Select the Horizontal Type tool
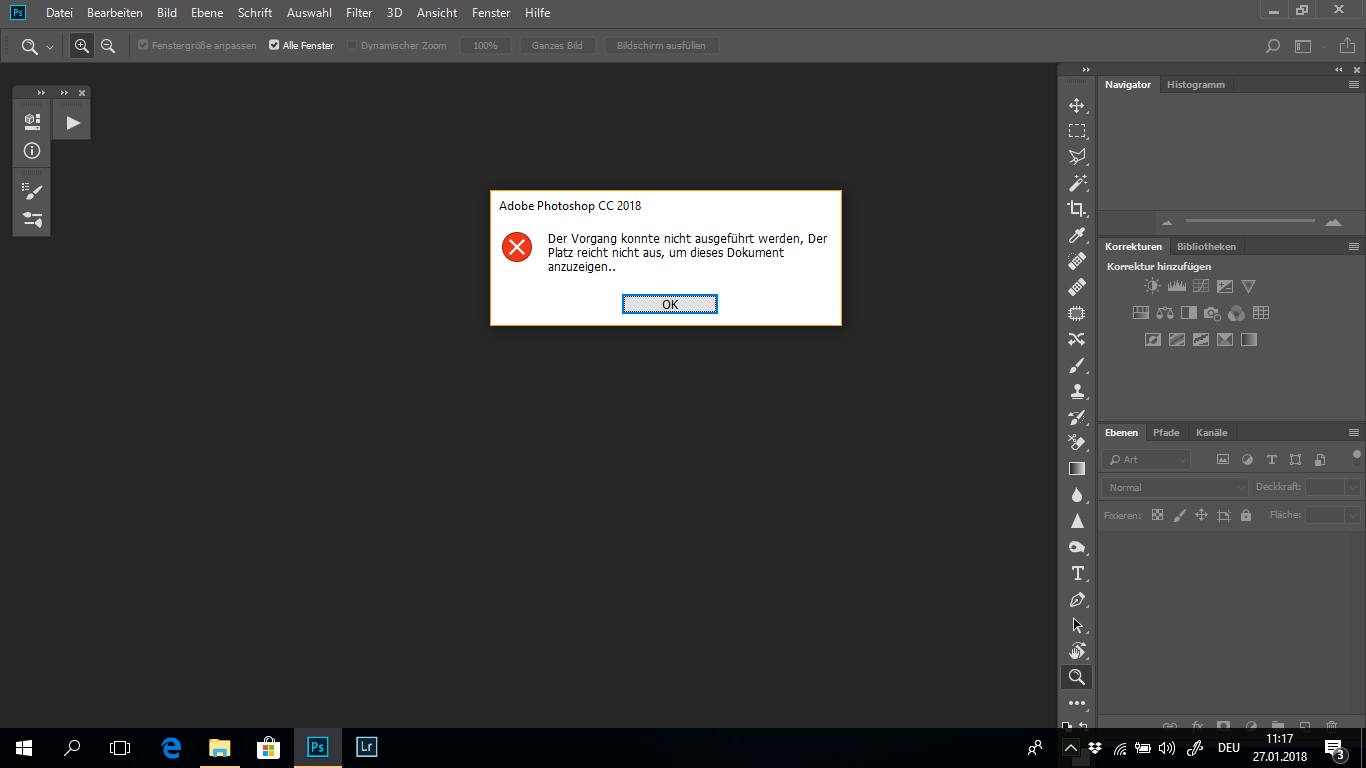This screenshot has width=1366, height=768. click(1077, 573)
